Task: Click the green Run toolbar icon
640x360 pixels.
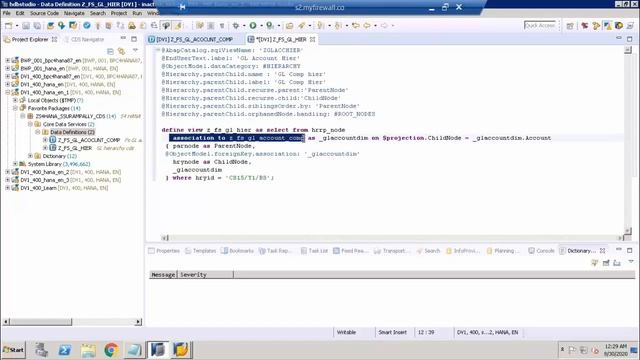Action: point(253,25)
